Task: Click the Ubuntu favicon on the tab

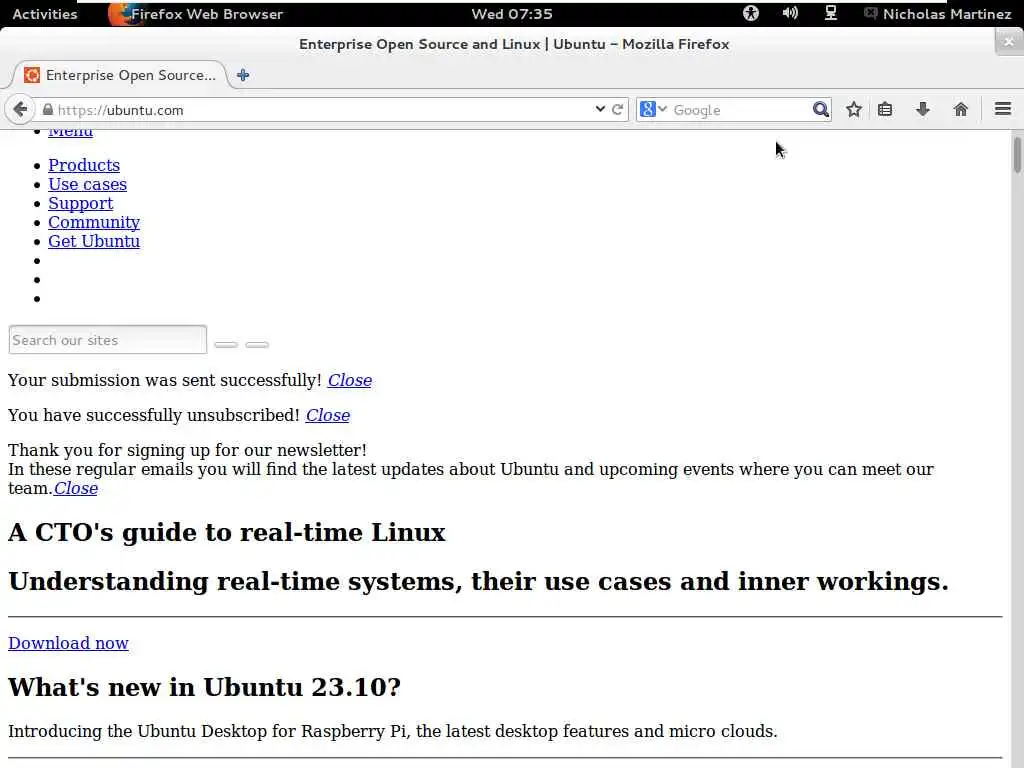Action: (x=31, y=75)
